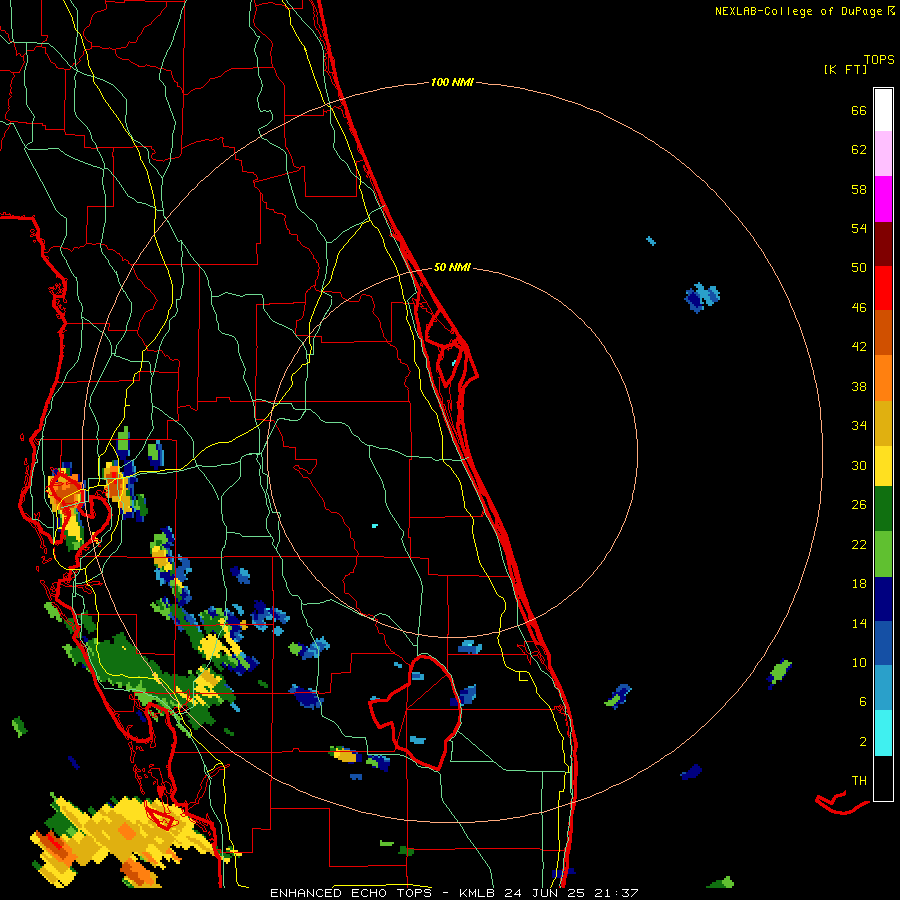The image size is (900, 900).
Task: Click the TOPS legend title
Action: point(879,60)
